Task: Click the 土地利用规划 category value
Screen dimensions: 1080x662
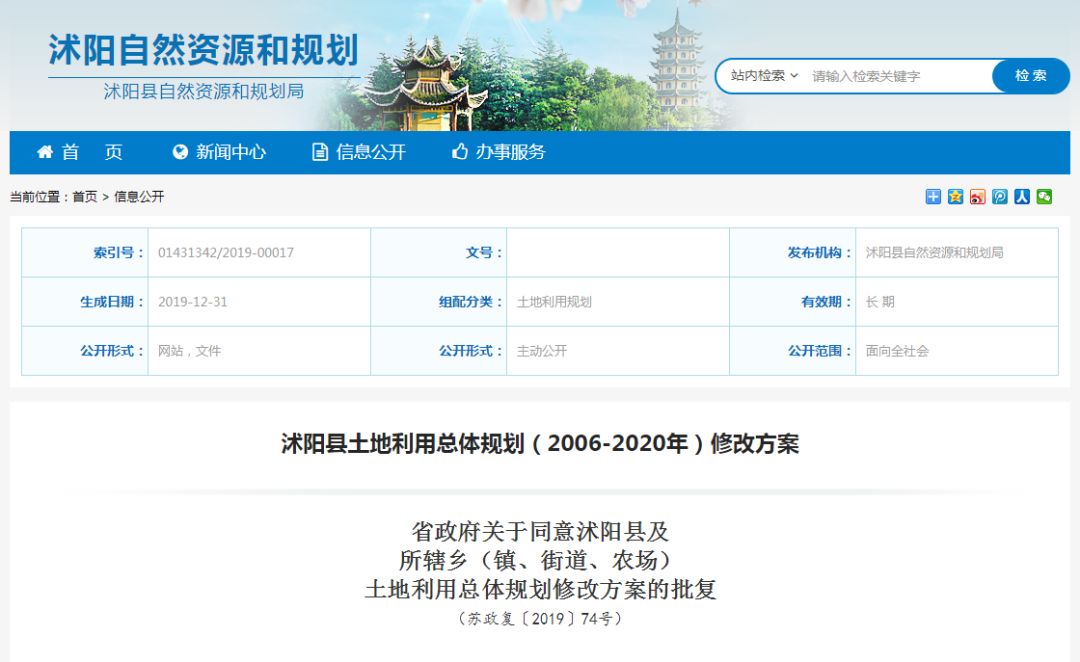Action: click(x=554, y=302)
